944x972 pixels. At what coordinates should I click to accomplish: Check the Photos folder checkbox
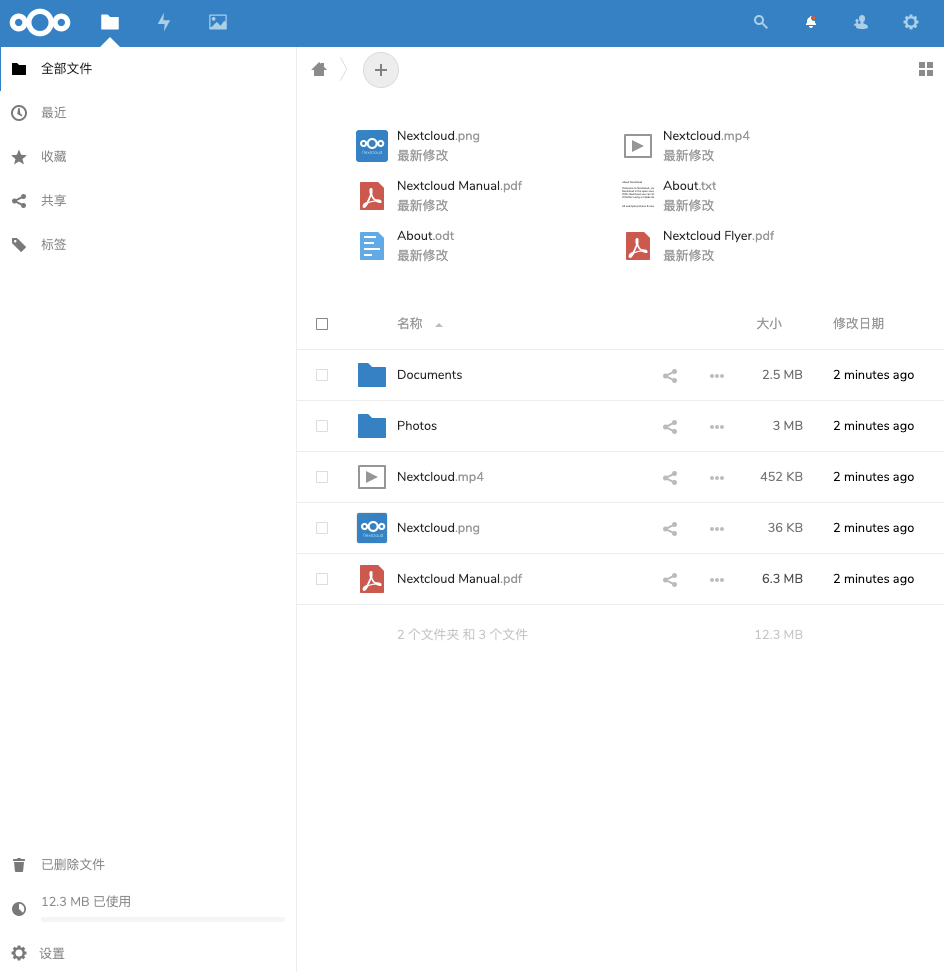pyautogui.click(x=322, y=426)
